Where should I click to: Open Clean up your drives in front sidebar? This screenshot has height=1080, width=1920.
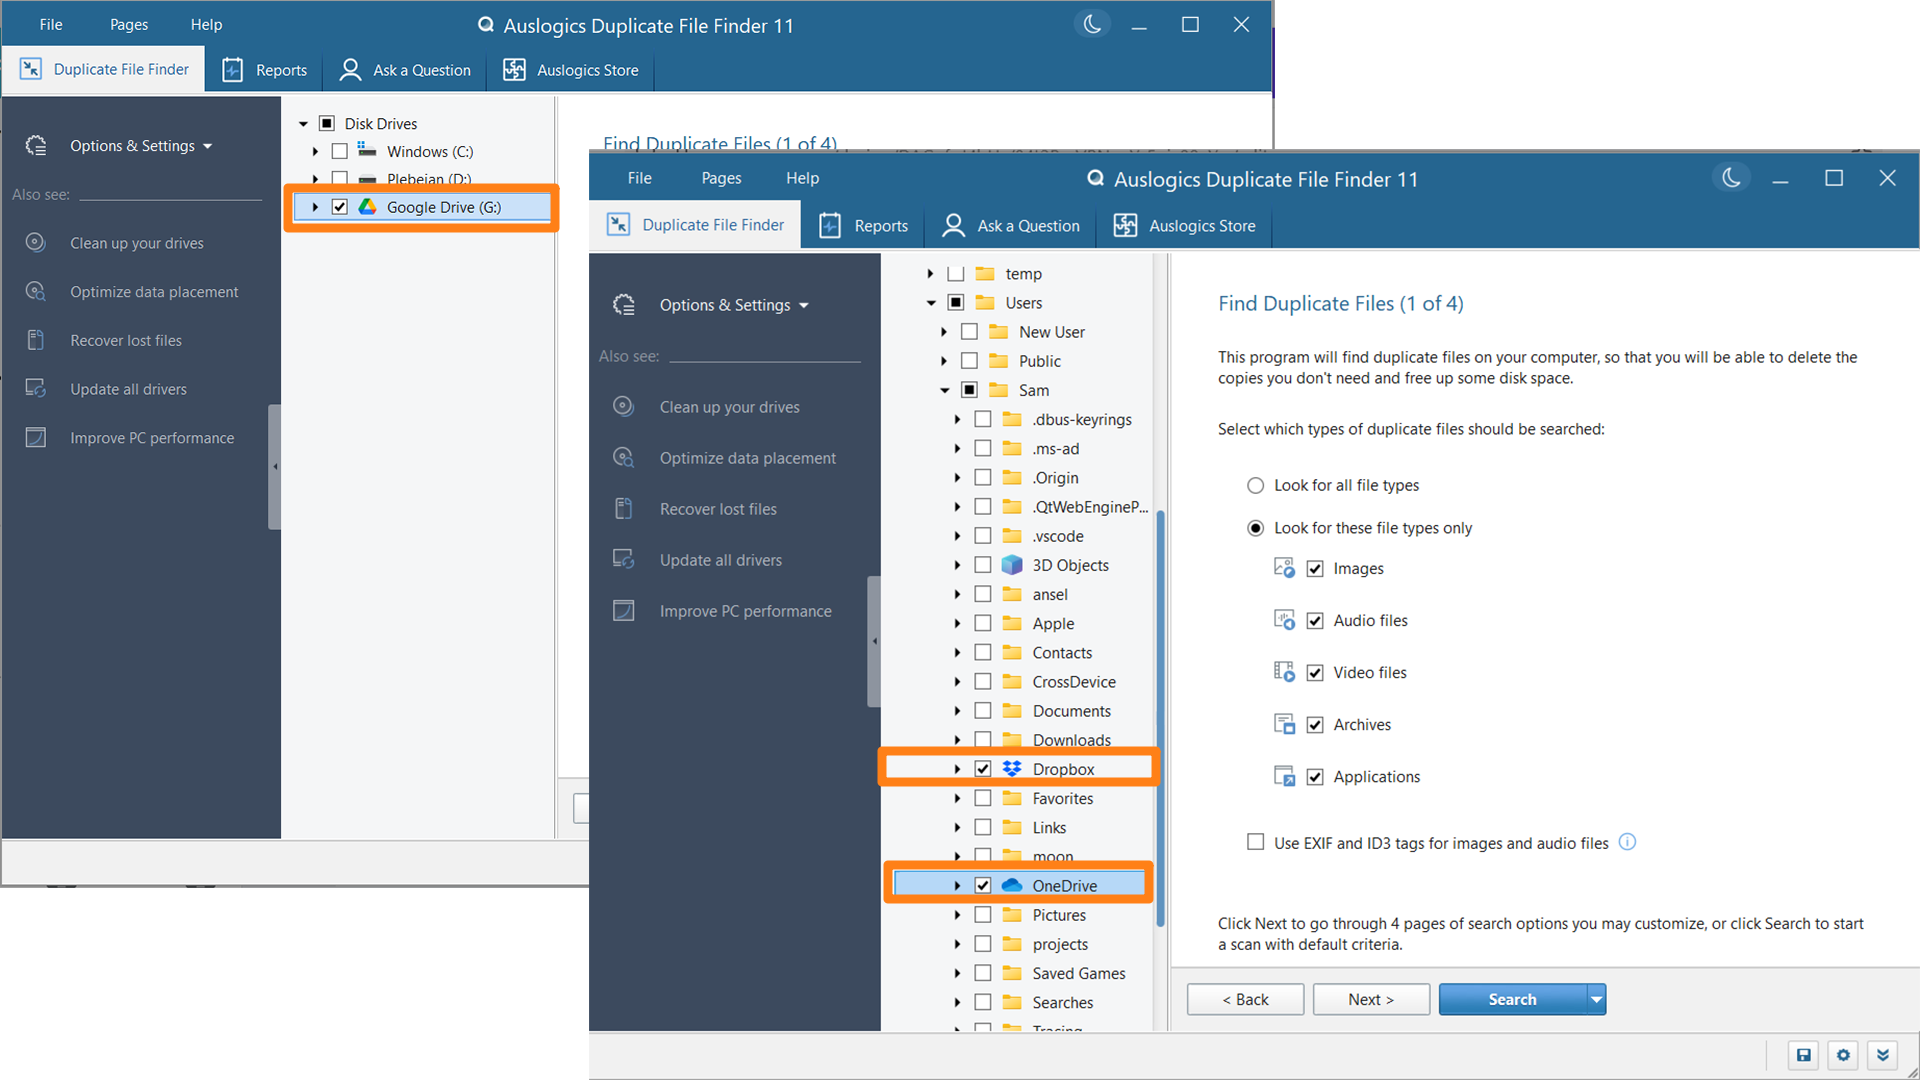(x=729, y=407)
